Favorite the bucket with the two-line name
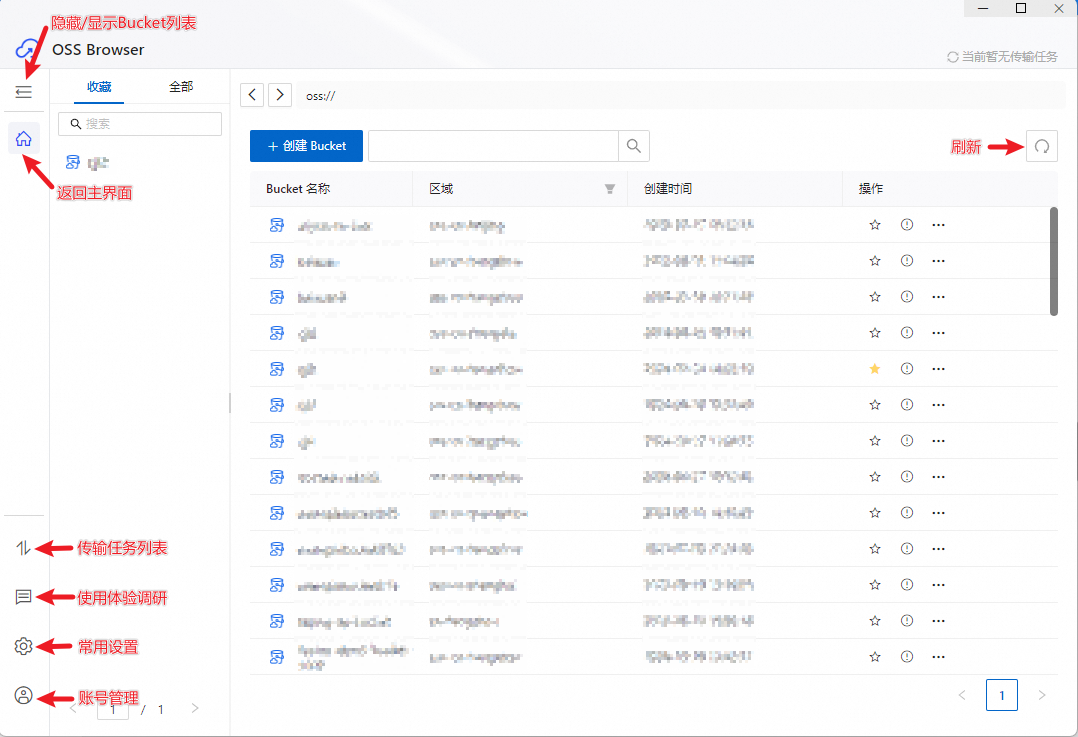Screen dimensions: 1078x737 coord(874,657)
